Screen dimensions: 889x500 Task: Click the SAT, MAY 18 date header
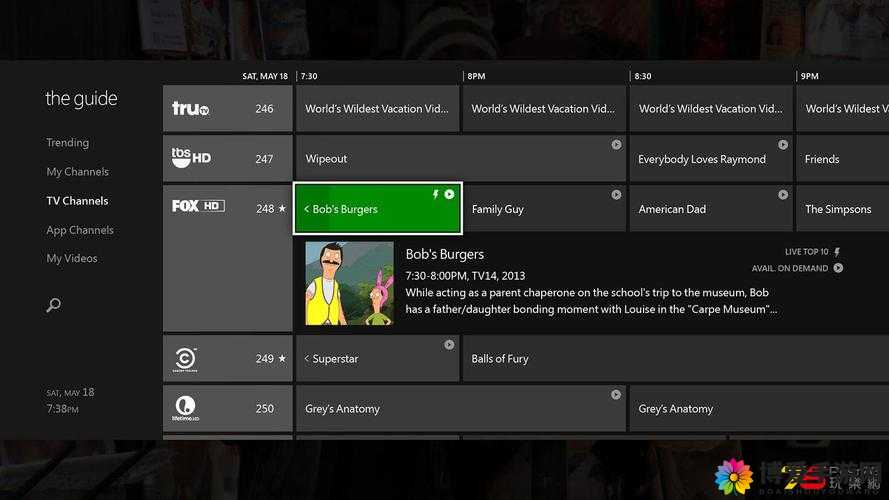(x=265, y=76)
